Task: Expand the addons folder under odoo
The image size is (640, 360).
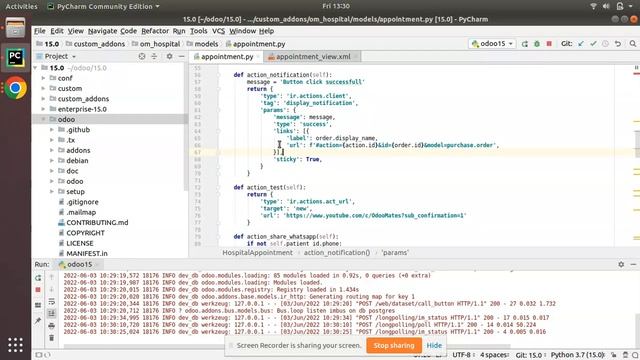Action: point(52,150)
